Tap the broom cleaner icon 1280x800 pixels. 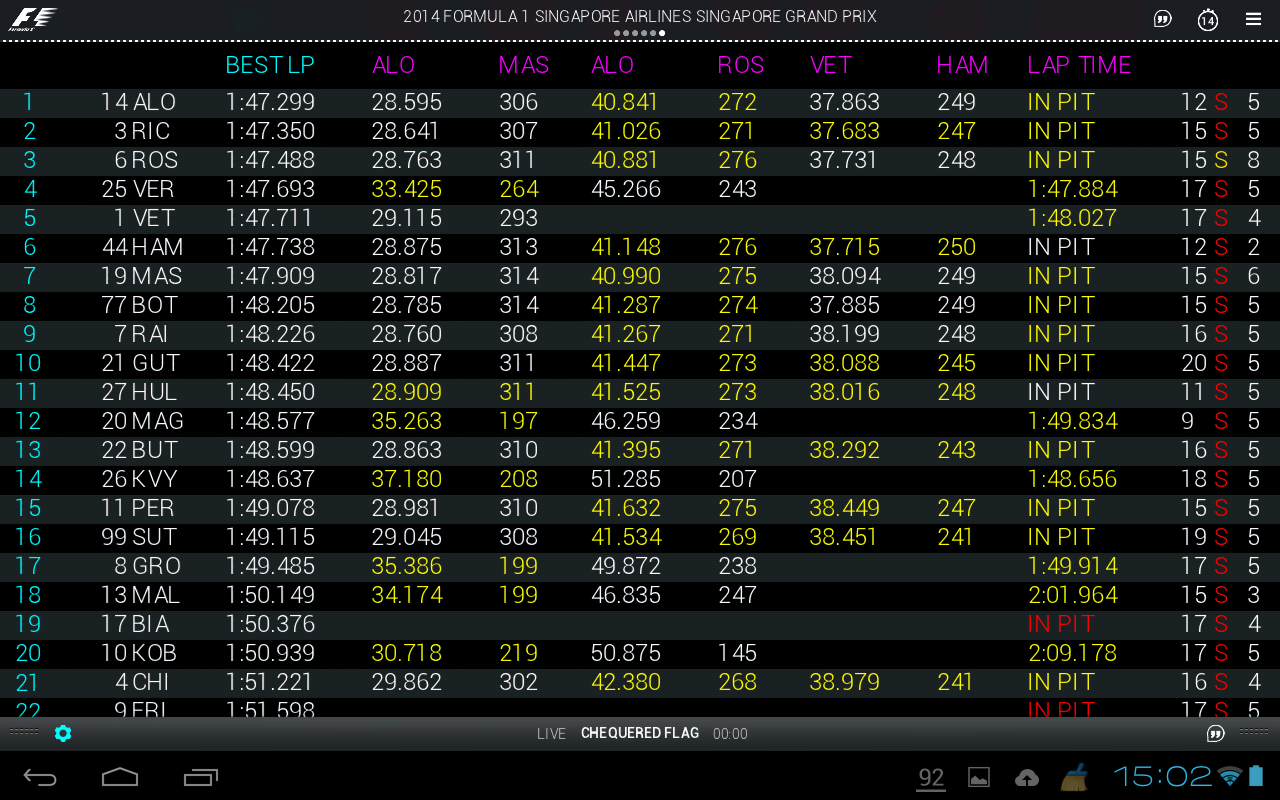[x=1075, y=776]
